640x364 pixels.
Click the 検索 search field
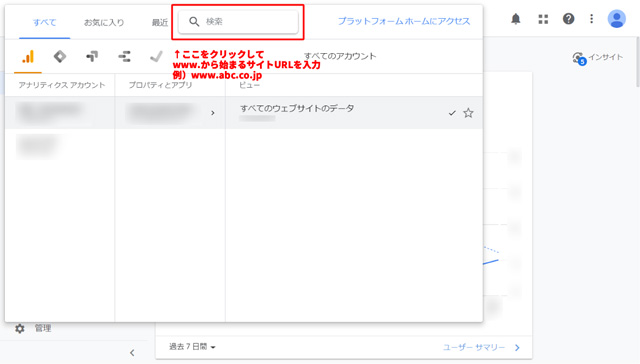pyautogui.click(x=238, y=22)
